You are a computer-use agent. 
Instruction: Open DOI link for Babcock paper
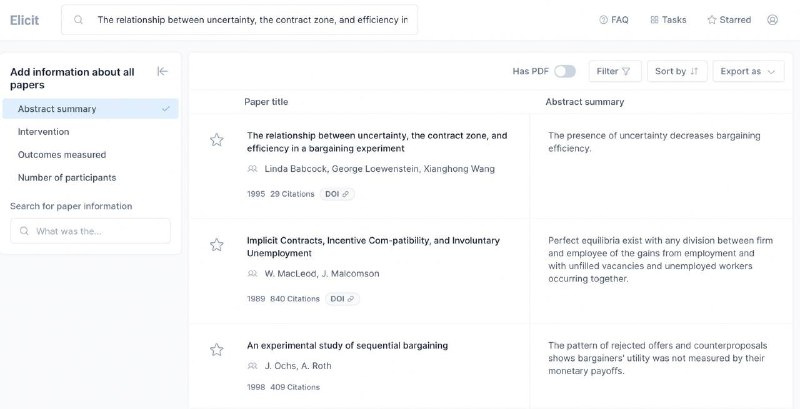pos(338,194)
